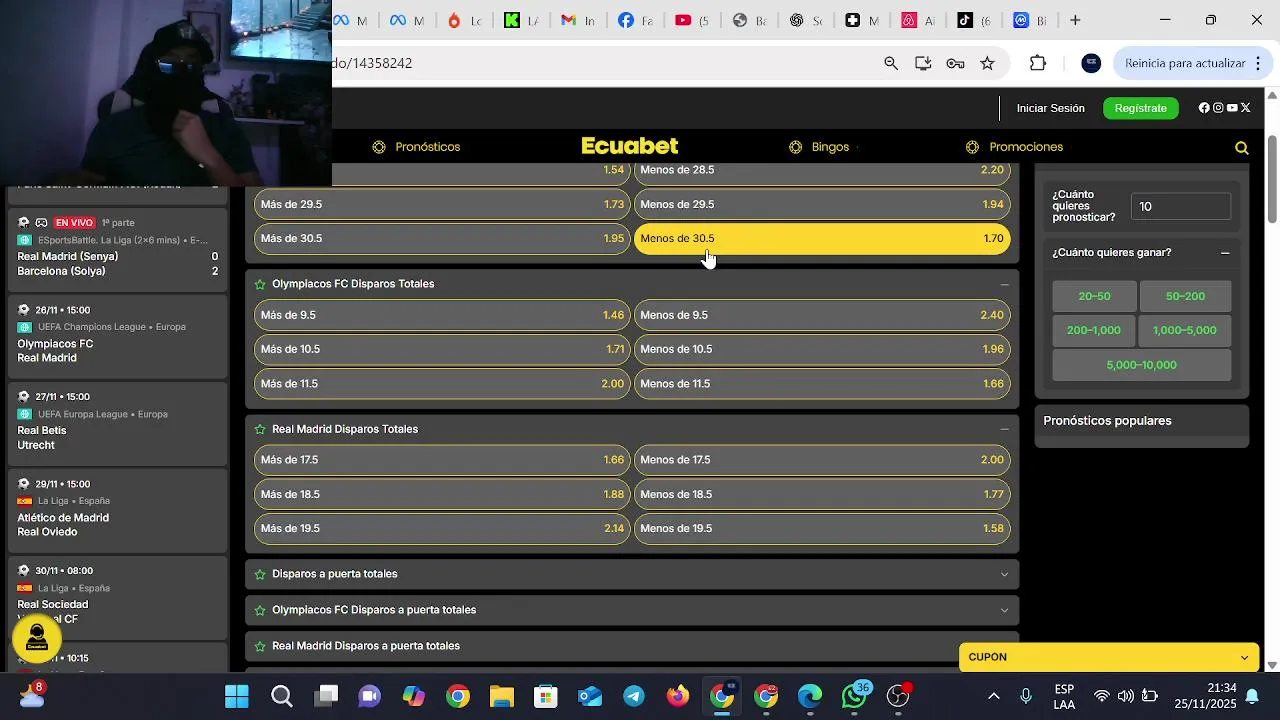1280x720 pixels.
Task: Select Menos de 29.5 odds 1.94
Action: click(x=822, y=204)
